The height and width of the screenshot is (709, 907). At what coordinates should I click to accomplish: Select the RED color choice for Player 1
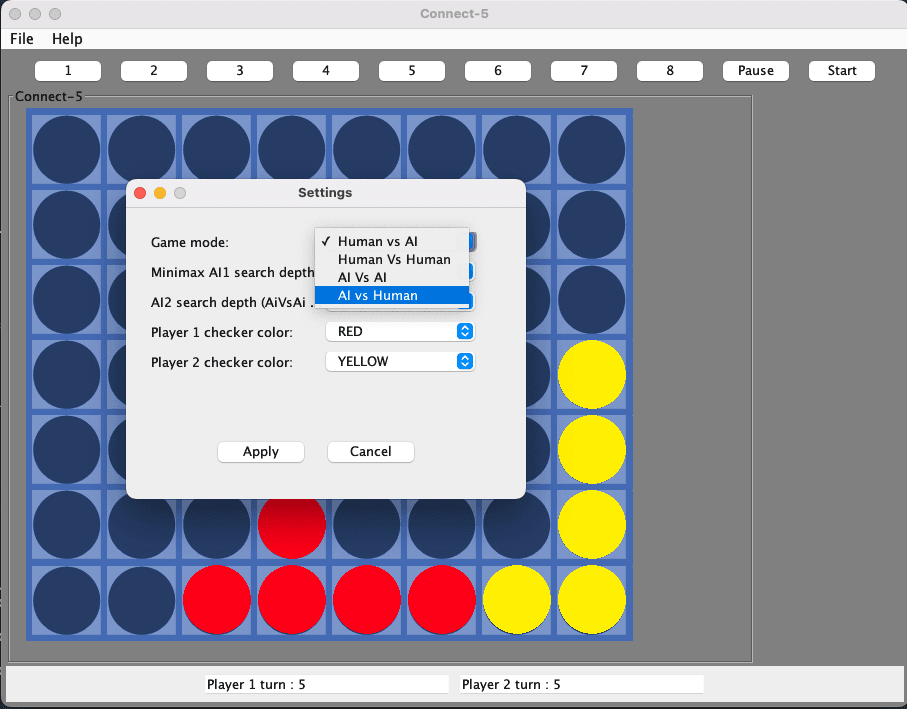tap(400, 331)
